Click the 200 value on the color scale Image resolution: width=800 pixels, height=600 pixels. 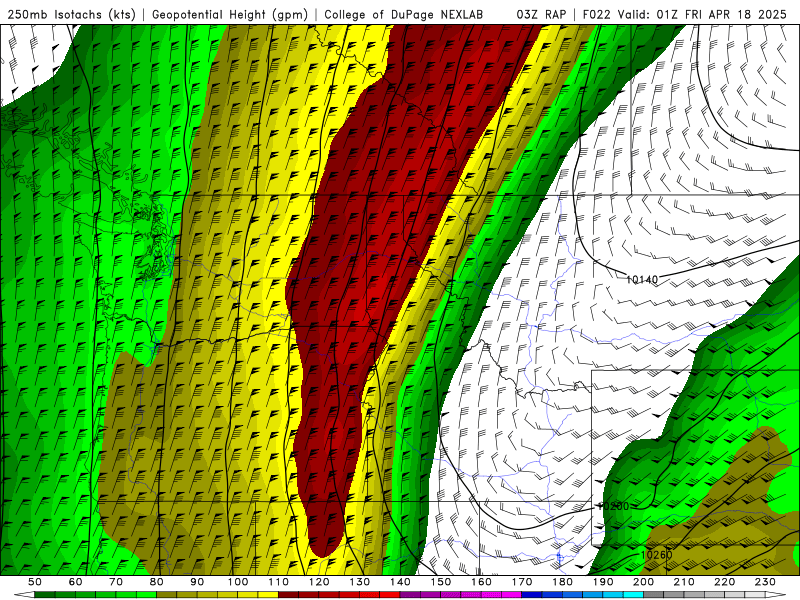pyautogui.click(x=644, y=582)
